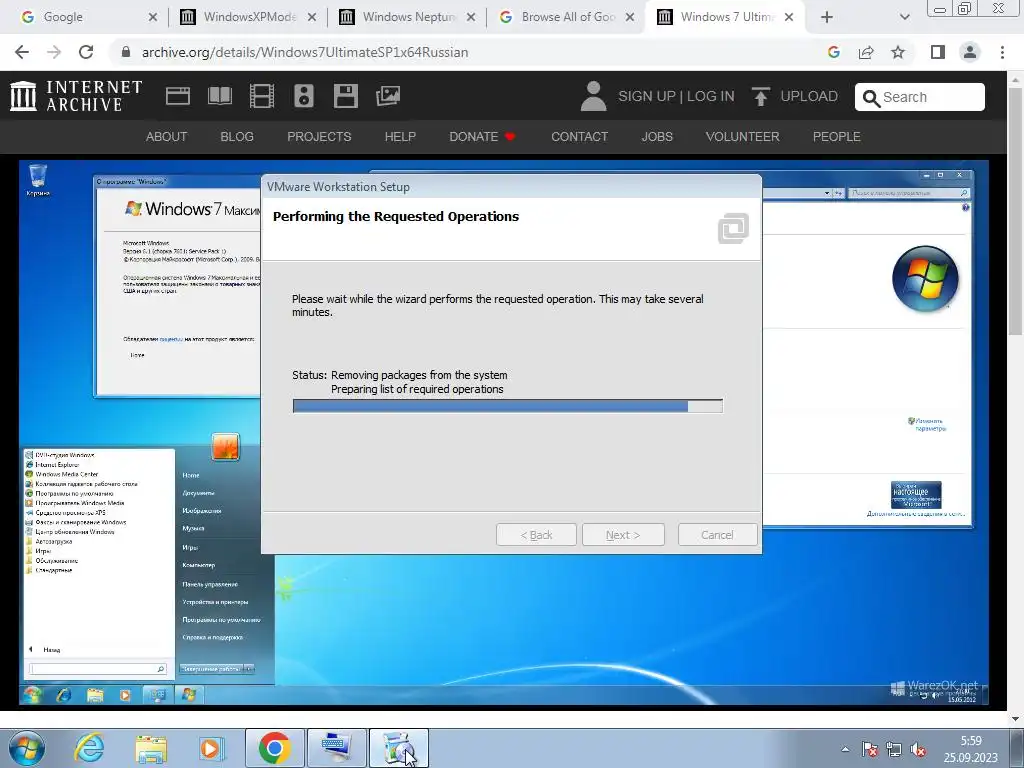Toggle the Chrome side panel icon
Screen dimensions: 1024x768
pyautogui.click(x=938, y=52)
